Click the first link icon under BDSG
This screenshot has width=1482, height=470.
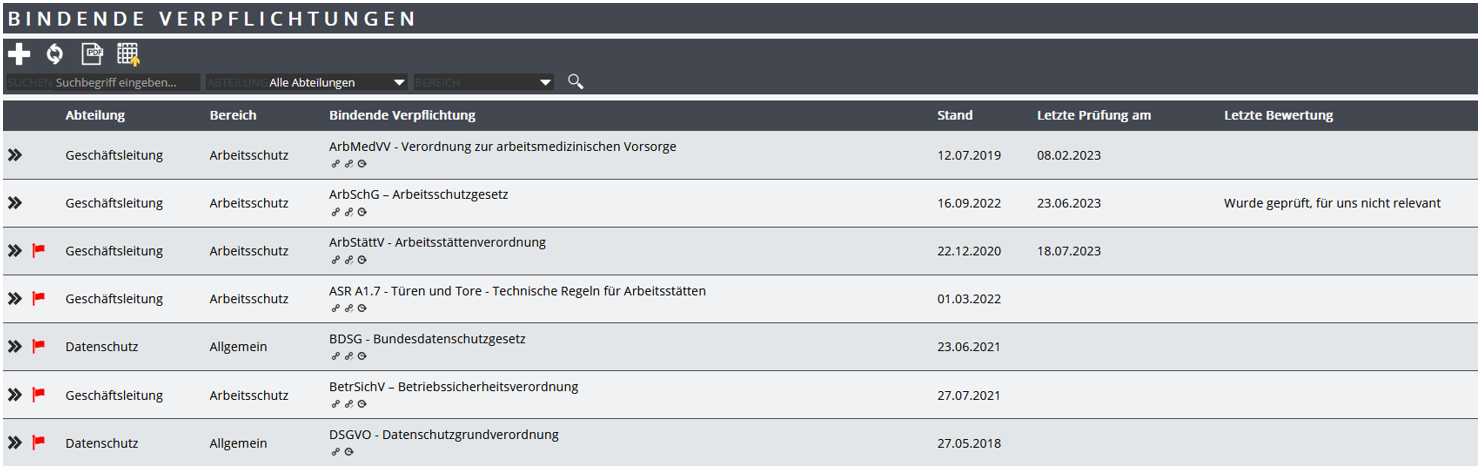coord(335,356)
